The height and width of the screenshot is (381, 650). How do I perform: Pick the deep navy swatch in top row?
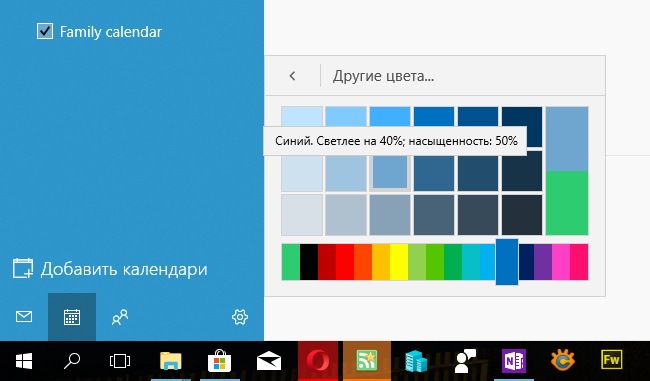(522, 117)
